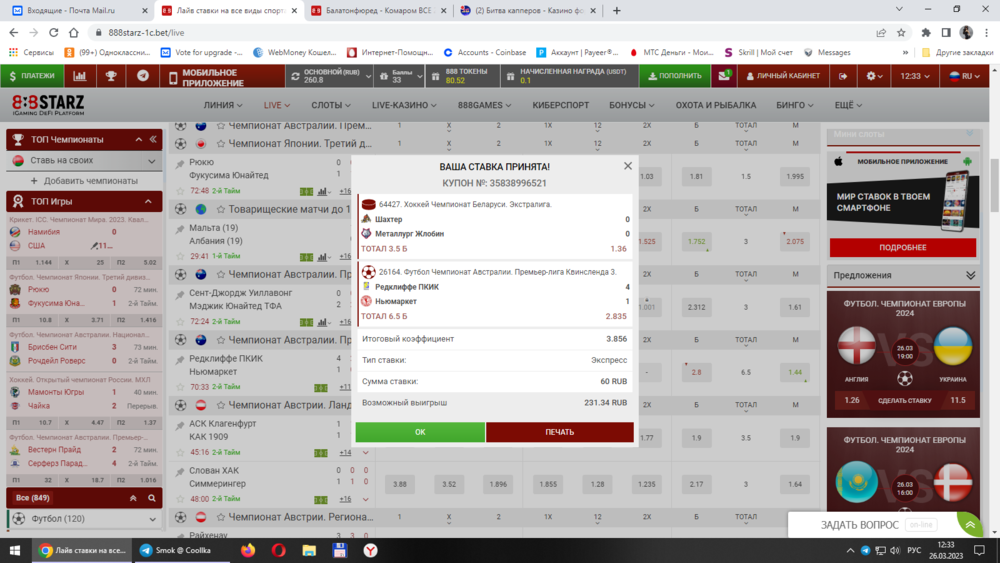The width and height of the screenshot is (1000, 563).
Task: Select 1.26 odds for Англия
Action: tap(852, 400)
